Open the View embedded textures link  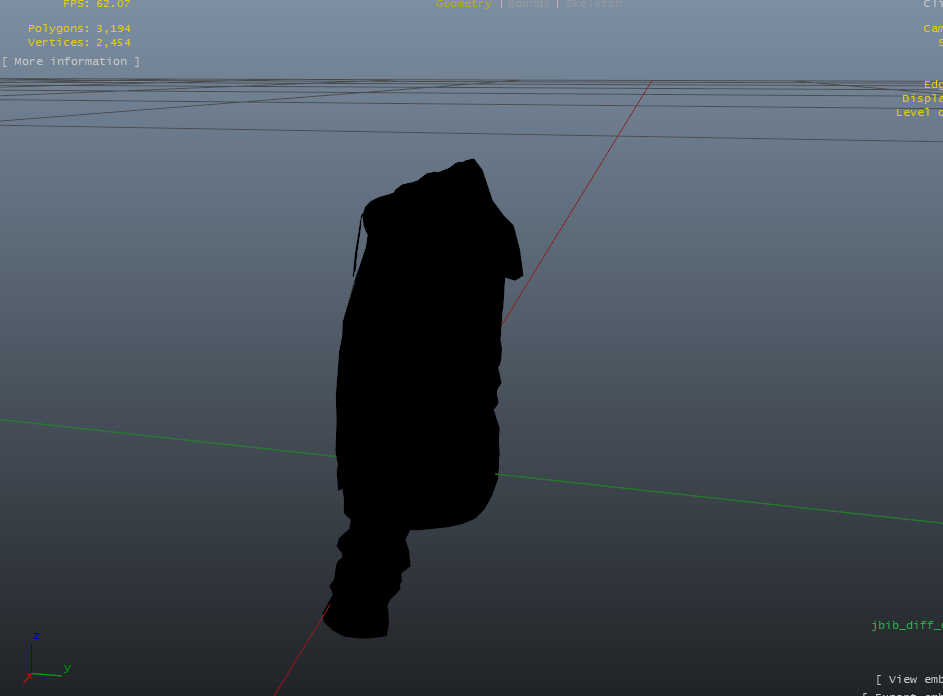click(x=909, y=679)
